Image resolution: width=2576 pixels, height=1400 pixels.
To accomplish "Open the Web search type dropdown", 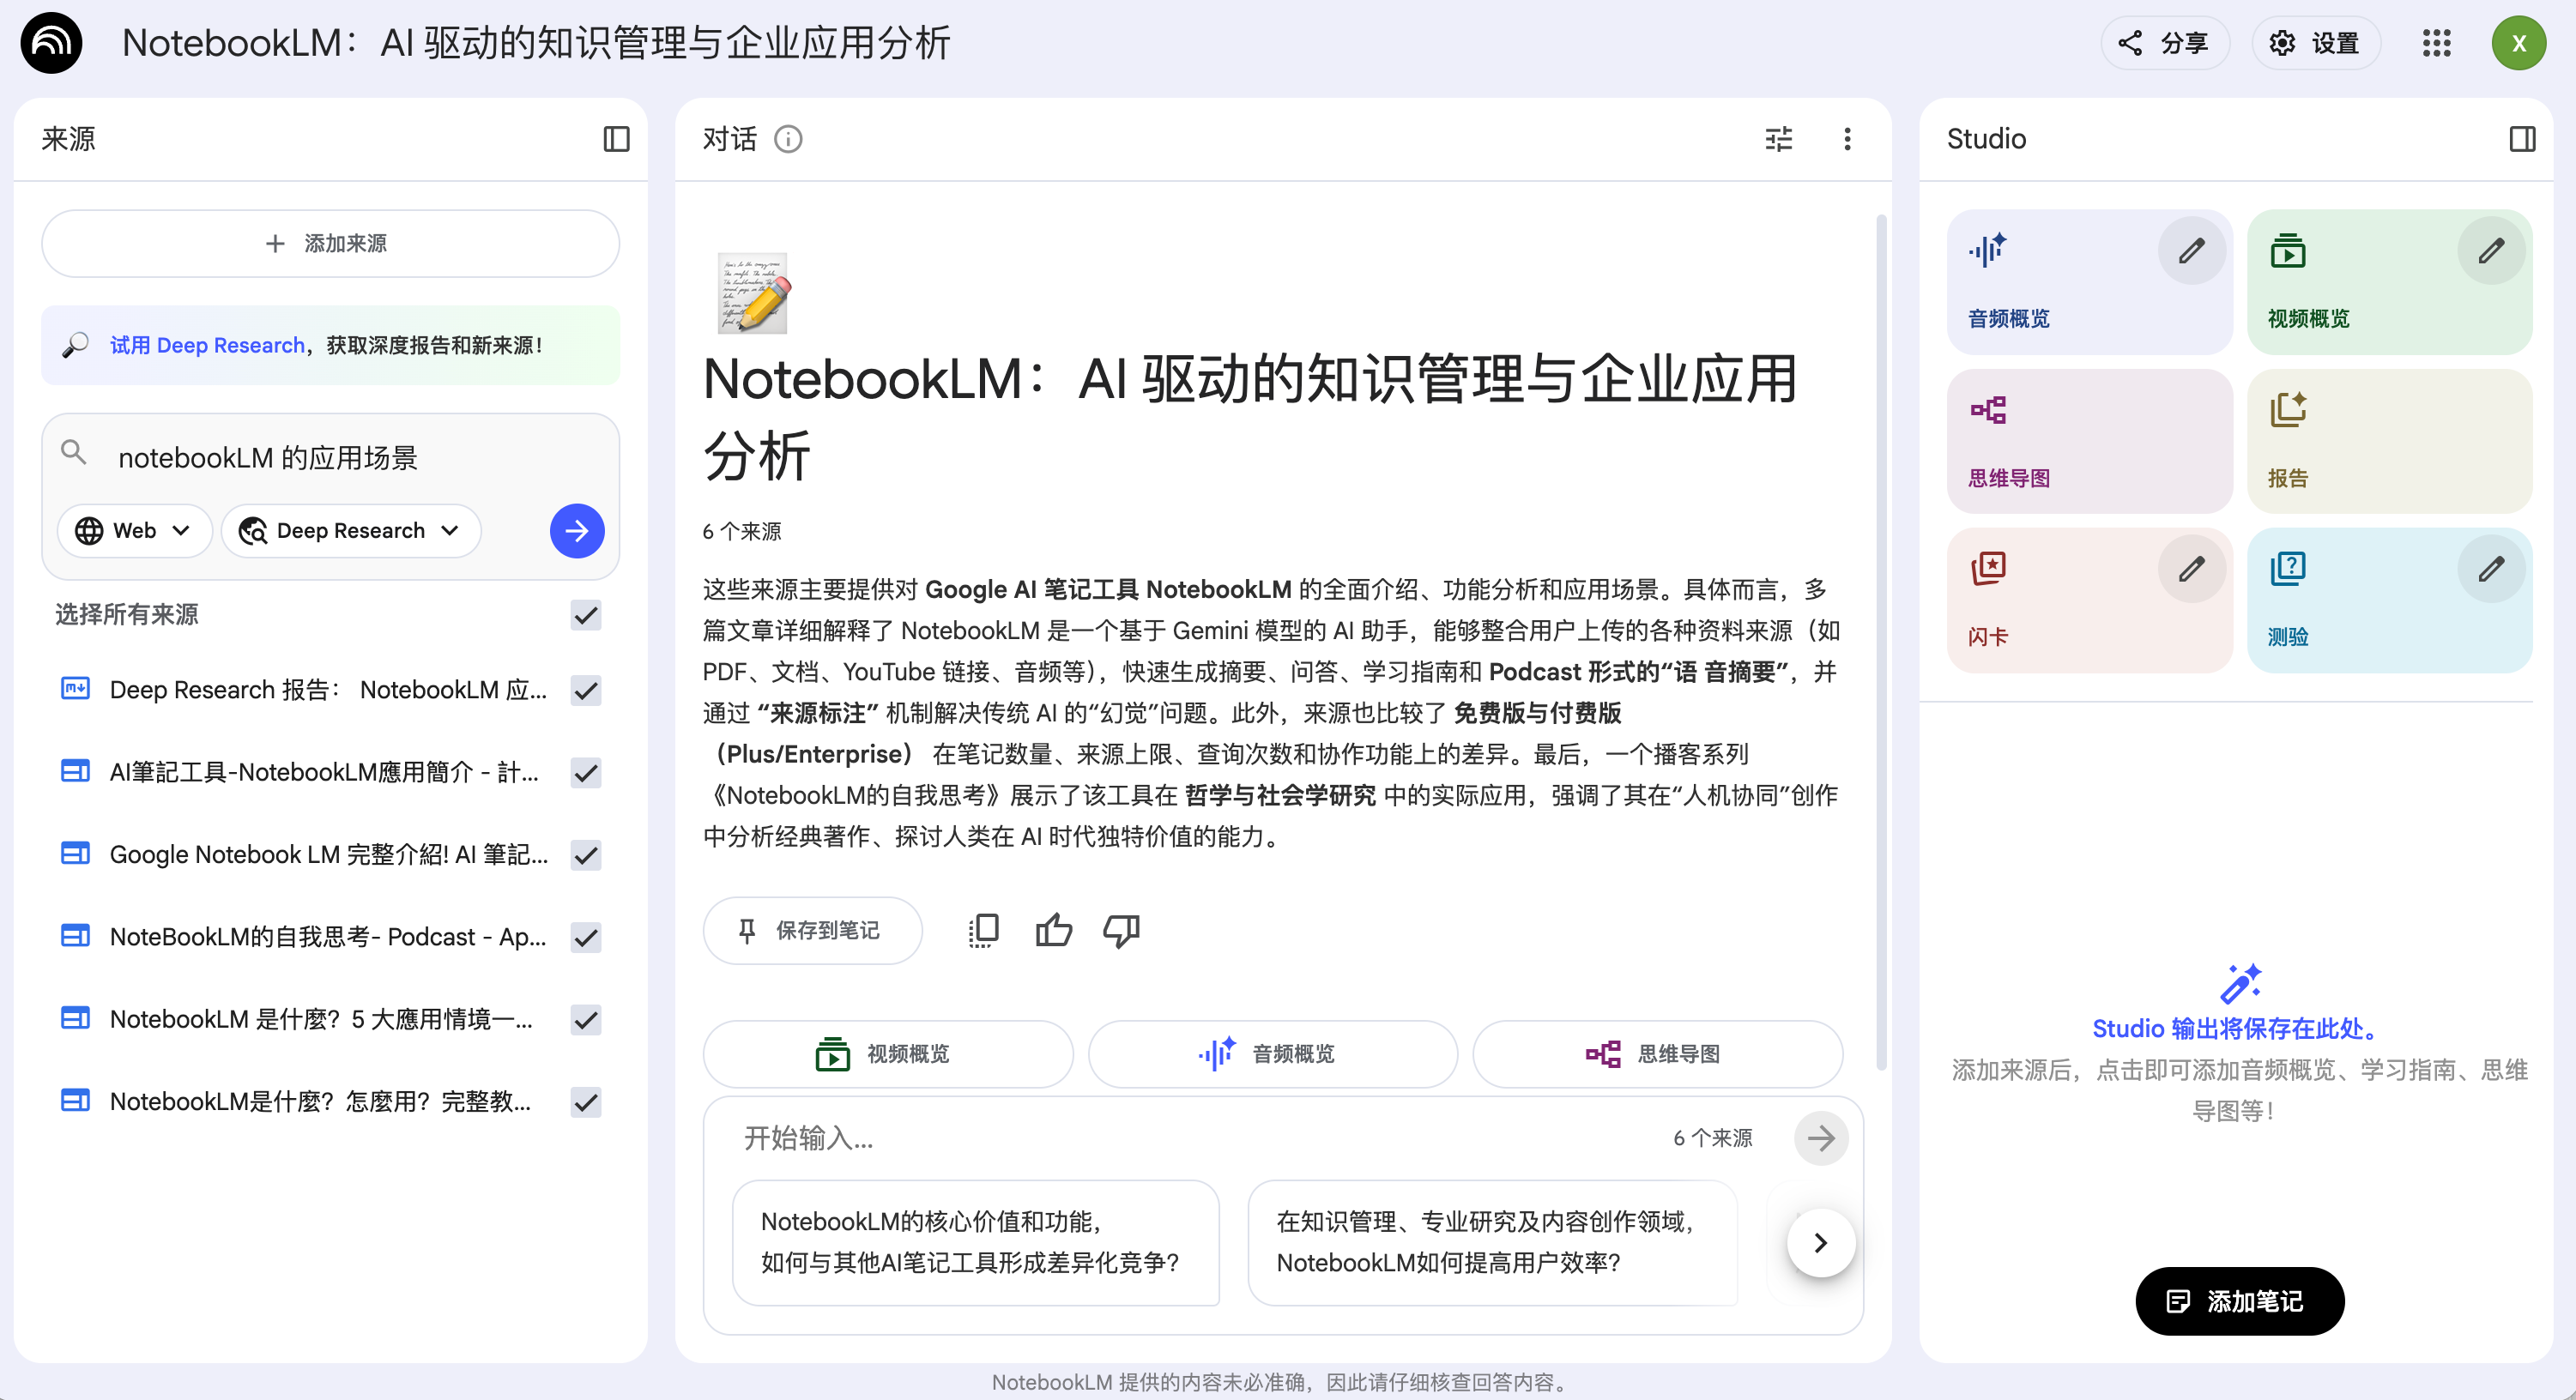I will click(x=134, y=530).
